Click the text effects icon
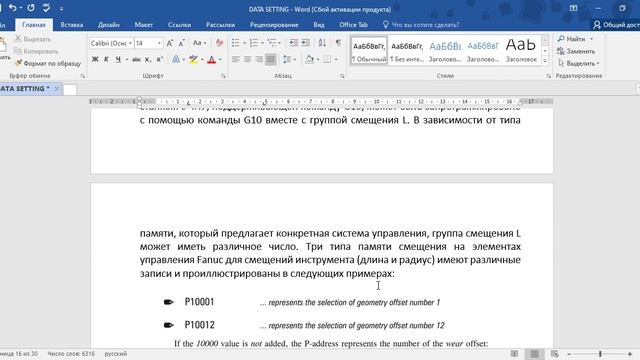Screen dimensions: 640x360 point(176,60)
